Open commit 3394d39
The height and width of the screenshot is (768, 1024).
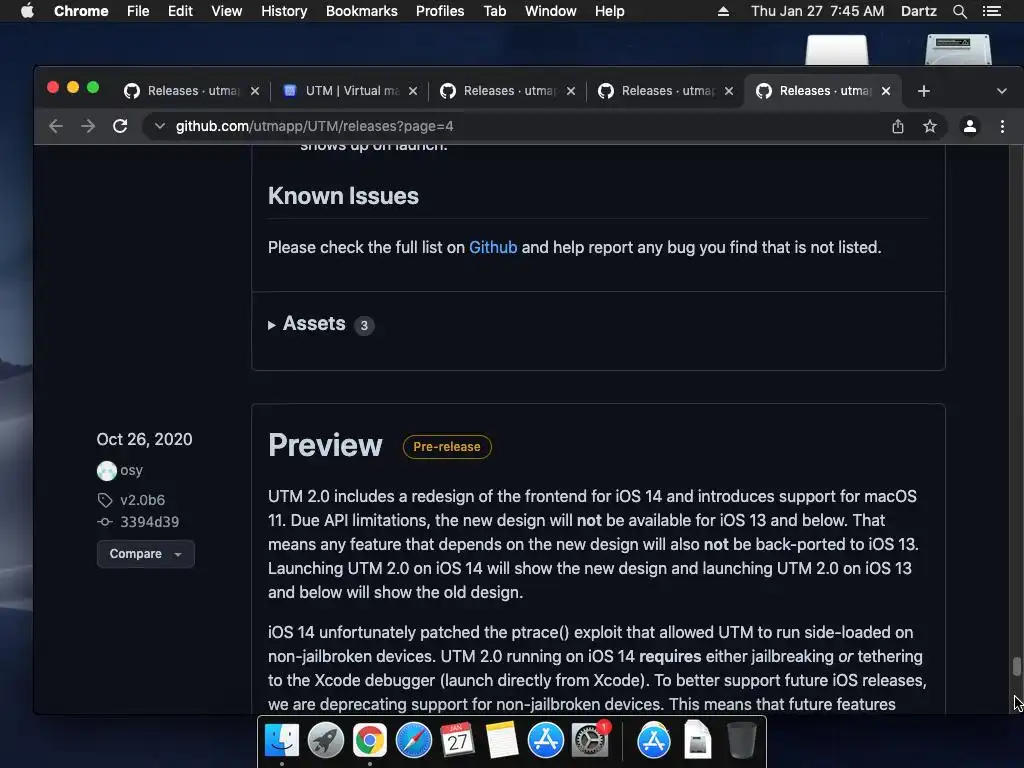click(150, 522)
